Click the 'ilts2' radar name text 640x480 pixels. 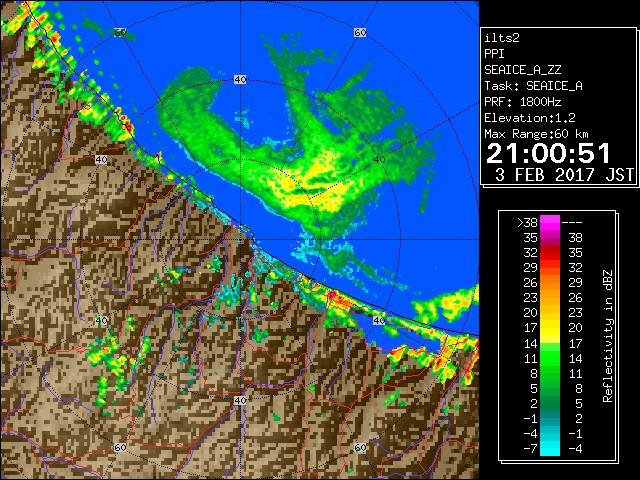pyautogui.click(x=502, y=38)
